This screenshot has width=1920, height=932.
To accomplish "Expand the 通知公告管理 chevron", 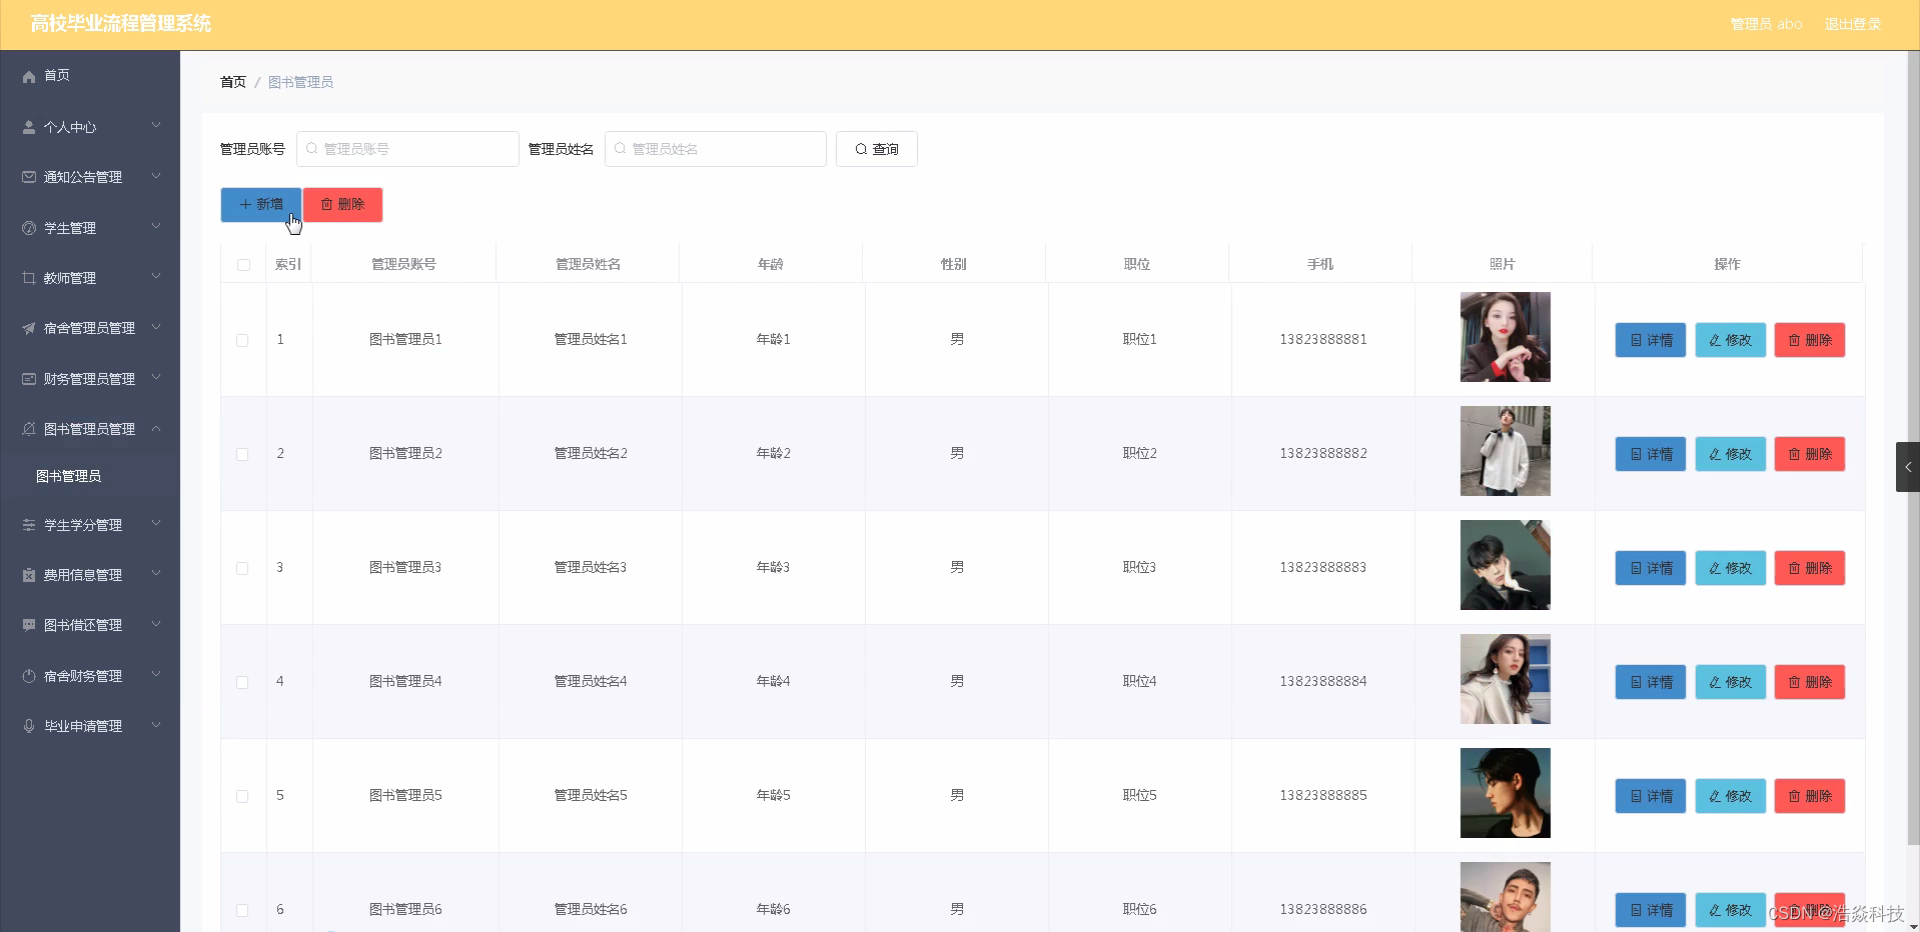I will click(156, 176).
